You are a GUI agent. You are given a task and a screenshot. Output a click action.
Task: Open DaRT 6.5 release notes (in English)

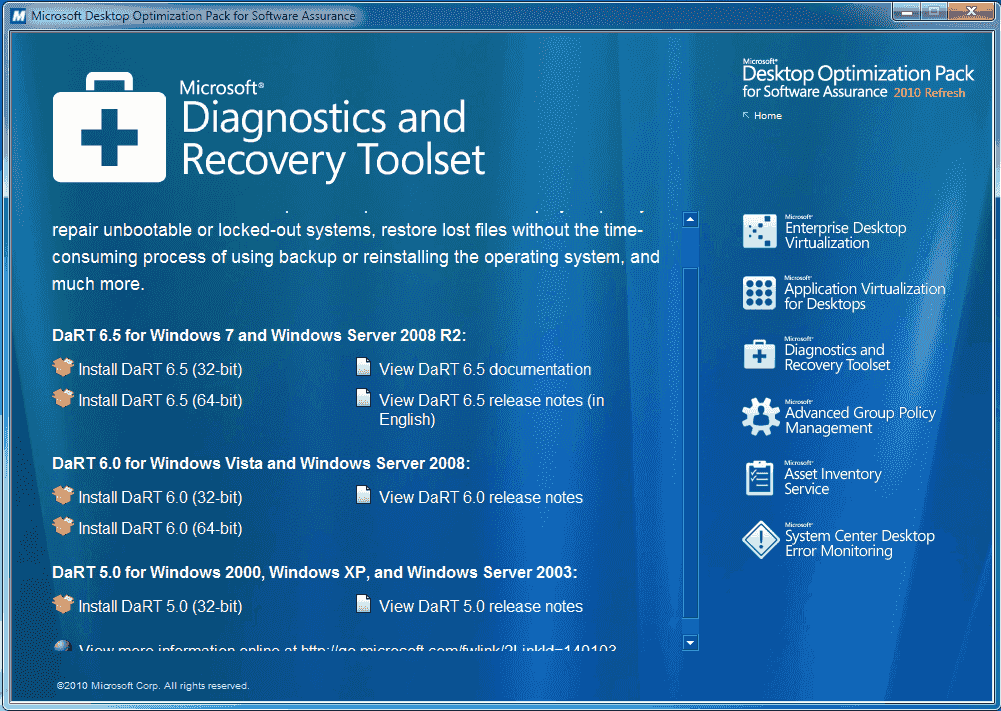point(492,410)
